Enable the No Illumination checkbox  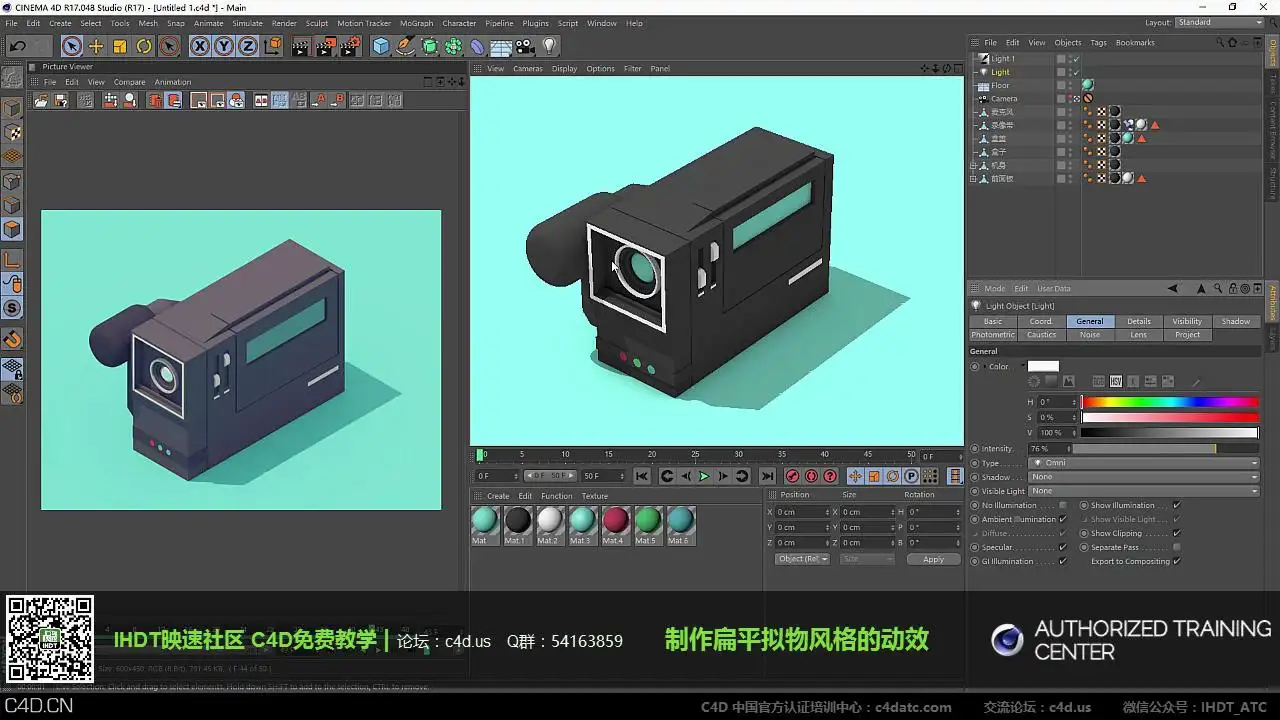click(1062, 505)
